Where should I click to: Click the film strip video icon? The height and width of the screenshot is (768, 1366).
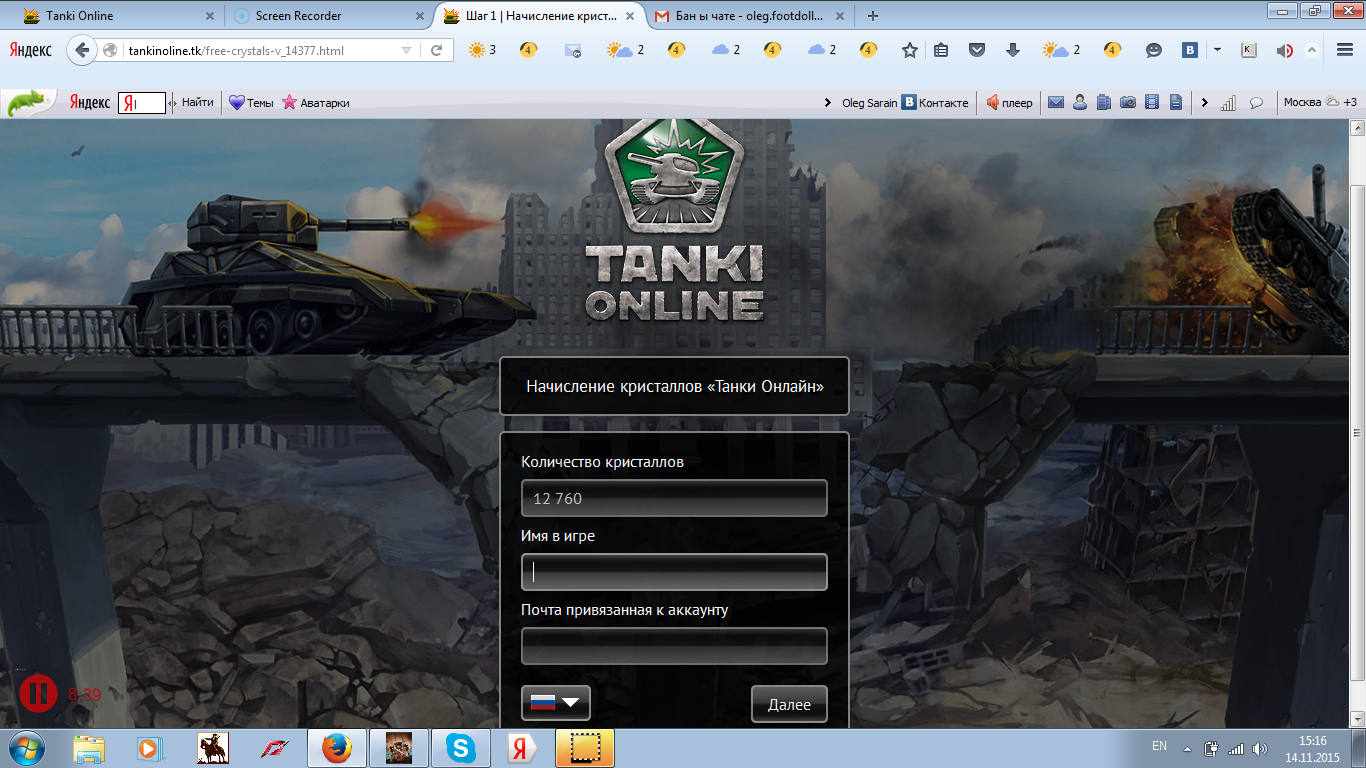(1152, 102)
